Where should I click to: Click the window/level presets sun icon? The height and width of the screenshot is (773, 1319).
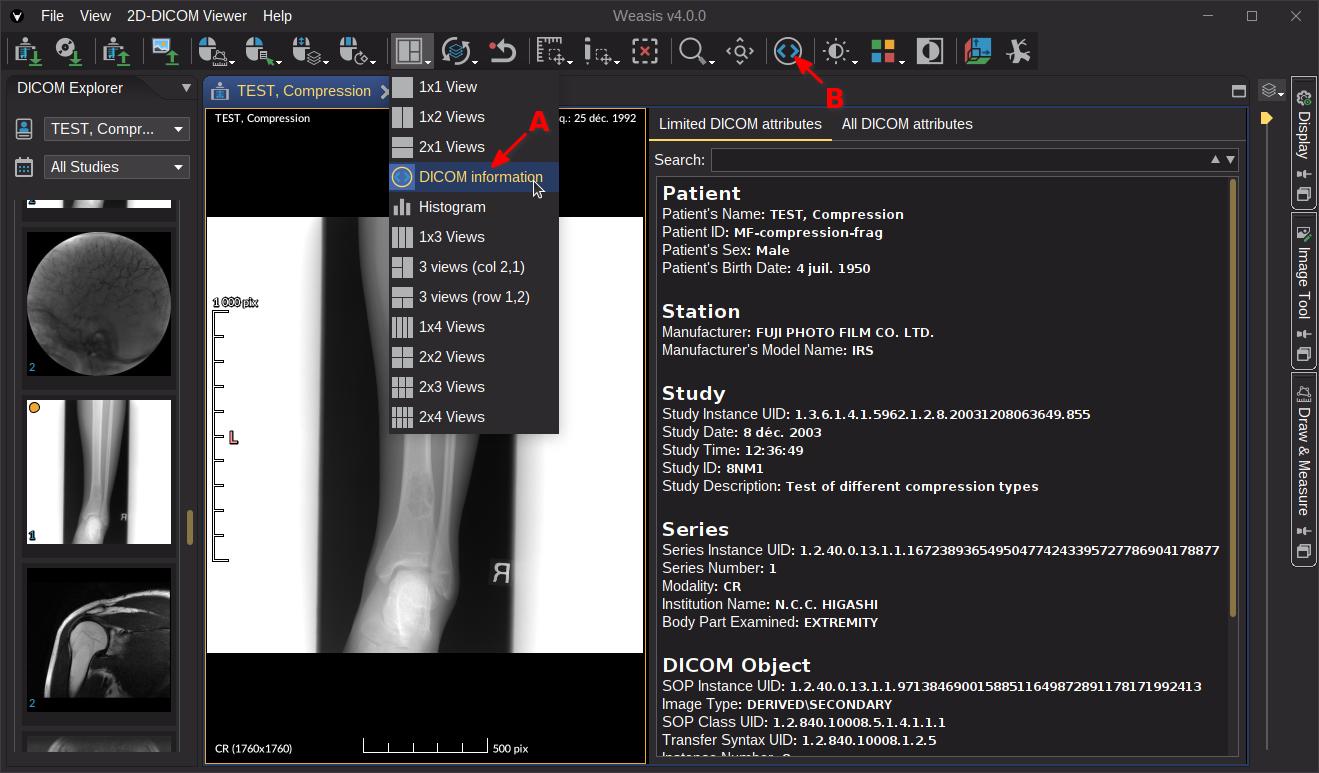point(836,51)
